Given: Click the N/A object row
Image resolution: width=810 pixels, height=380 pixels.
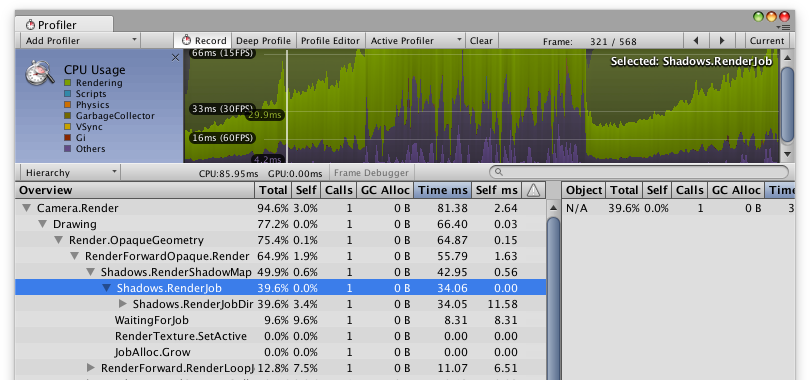Looking at the screenshot, I should pyautogui.click(x=678, y=208).
